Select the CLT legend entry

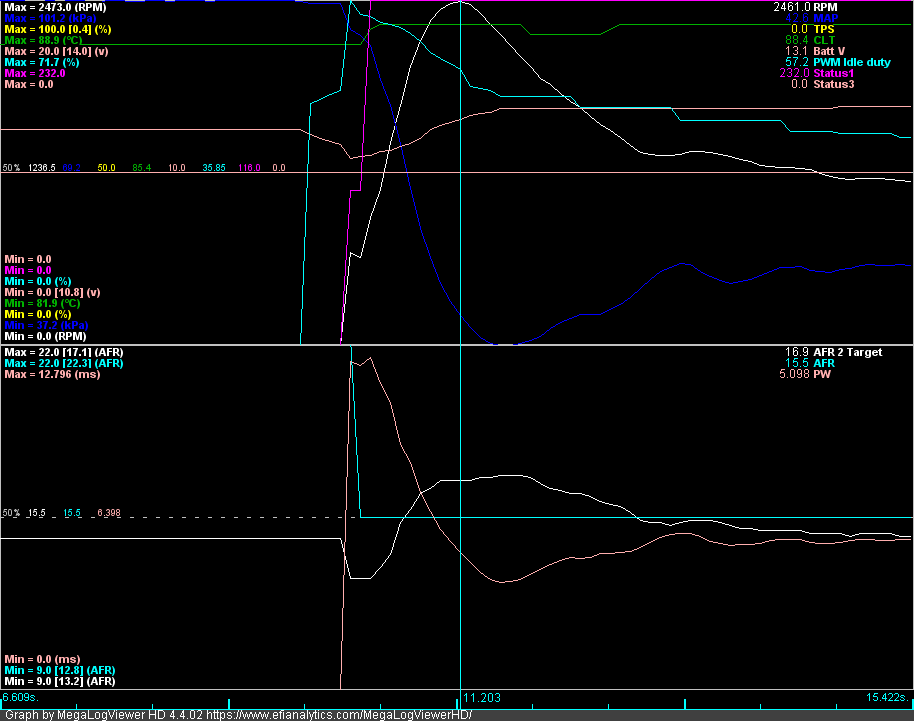pos(824,40)
